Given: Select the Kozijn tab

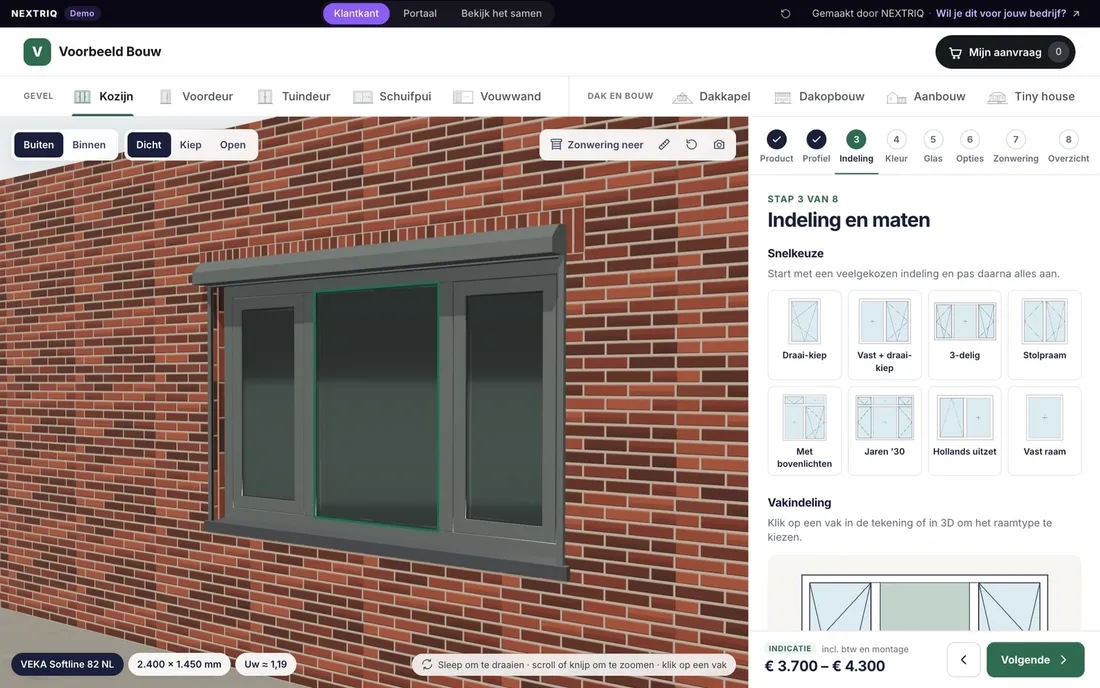Looking at the screenshot, I should coord(103,96).
